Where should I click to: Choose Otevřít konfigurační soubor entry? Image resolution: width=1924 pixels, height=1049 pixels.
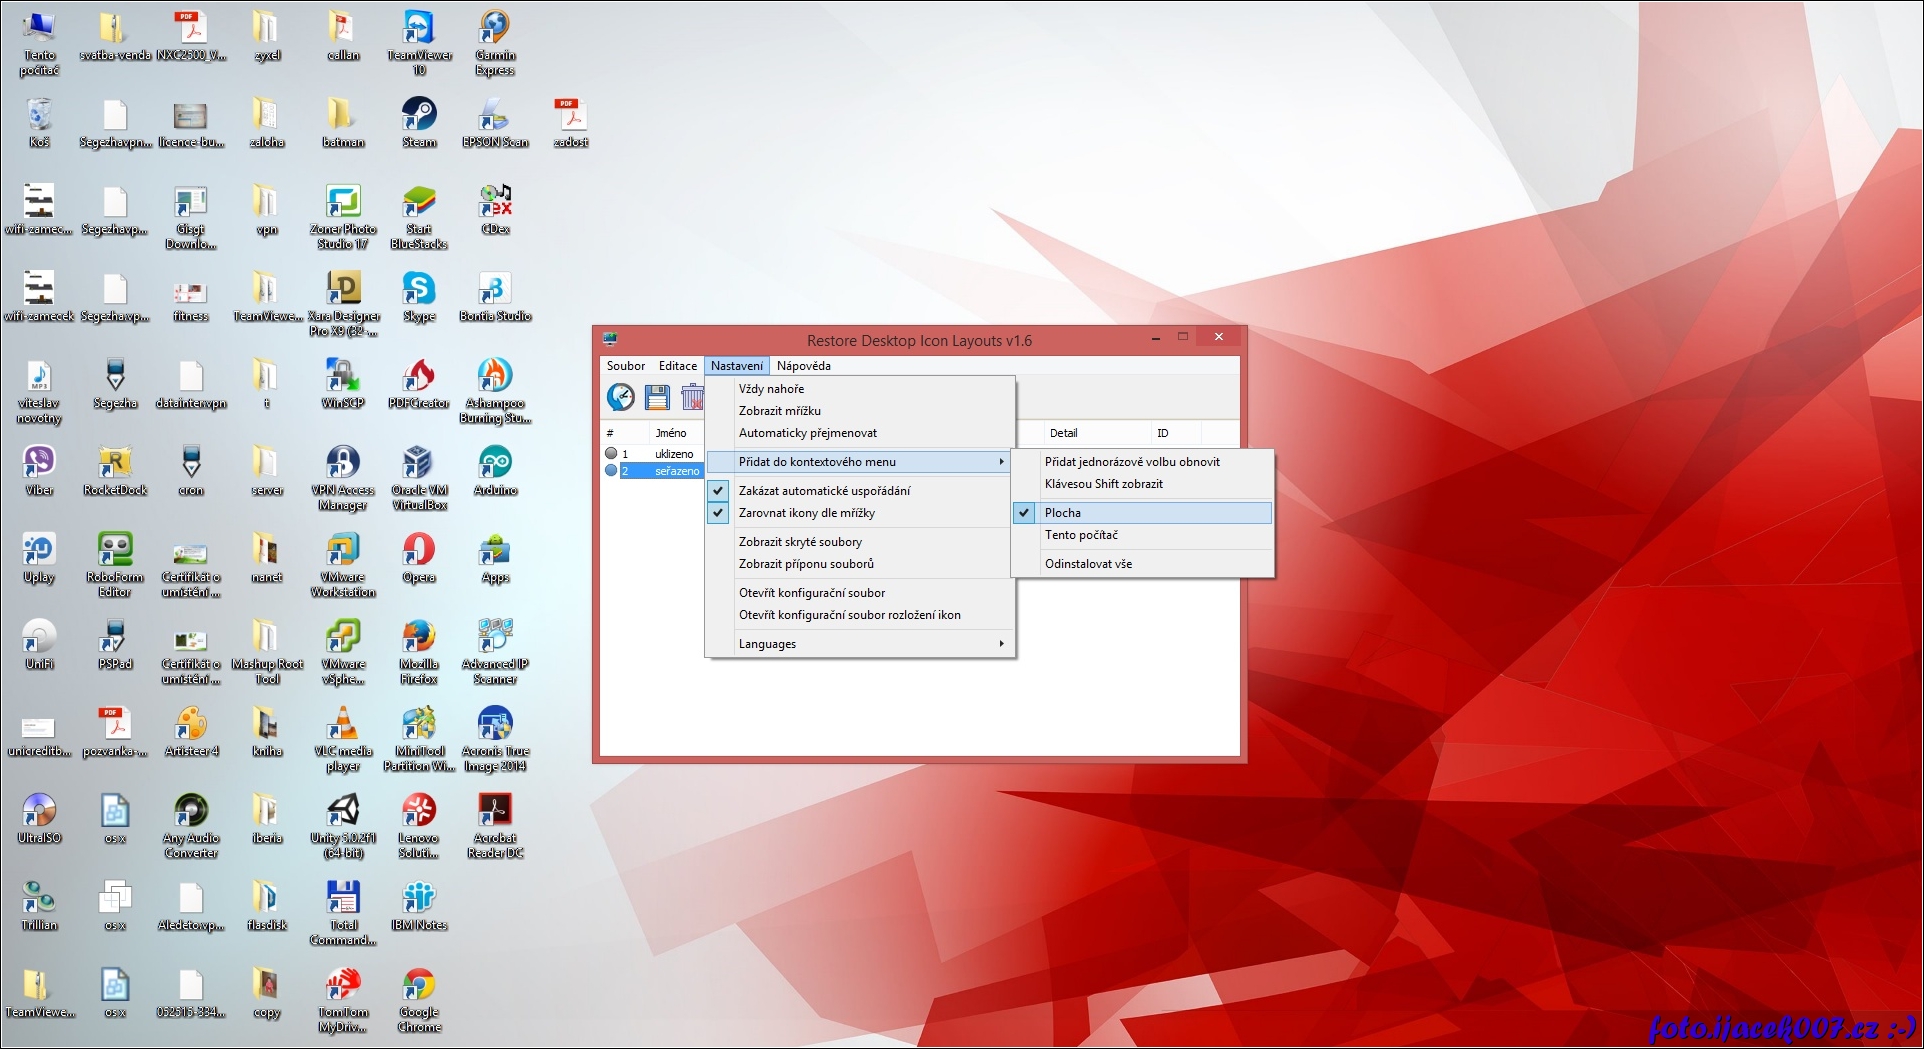pos(811,593)
